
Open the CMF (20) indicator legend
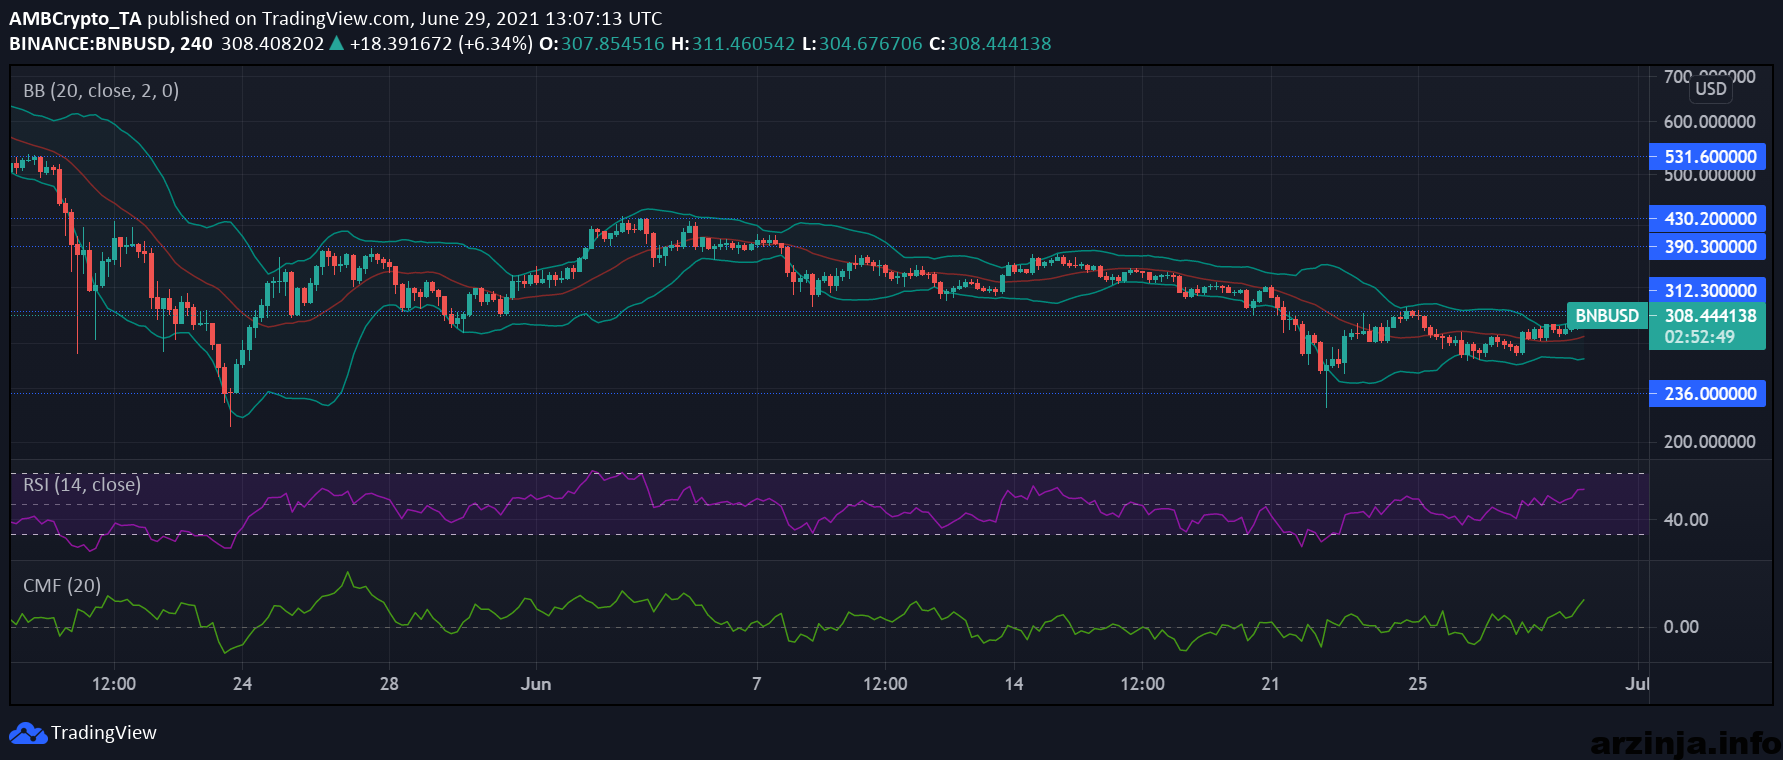(x=62, y=586)
